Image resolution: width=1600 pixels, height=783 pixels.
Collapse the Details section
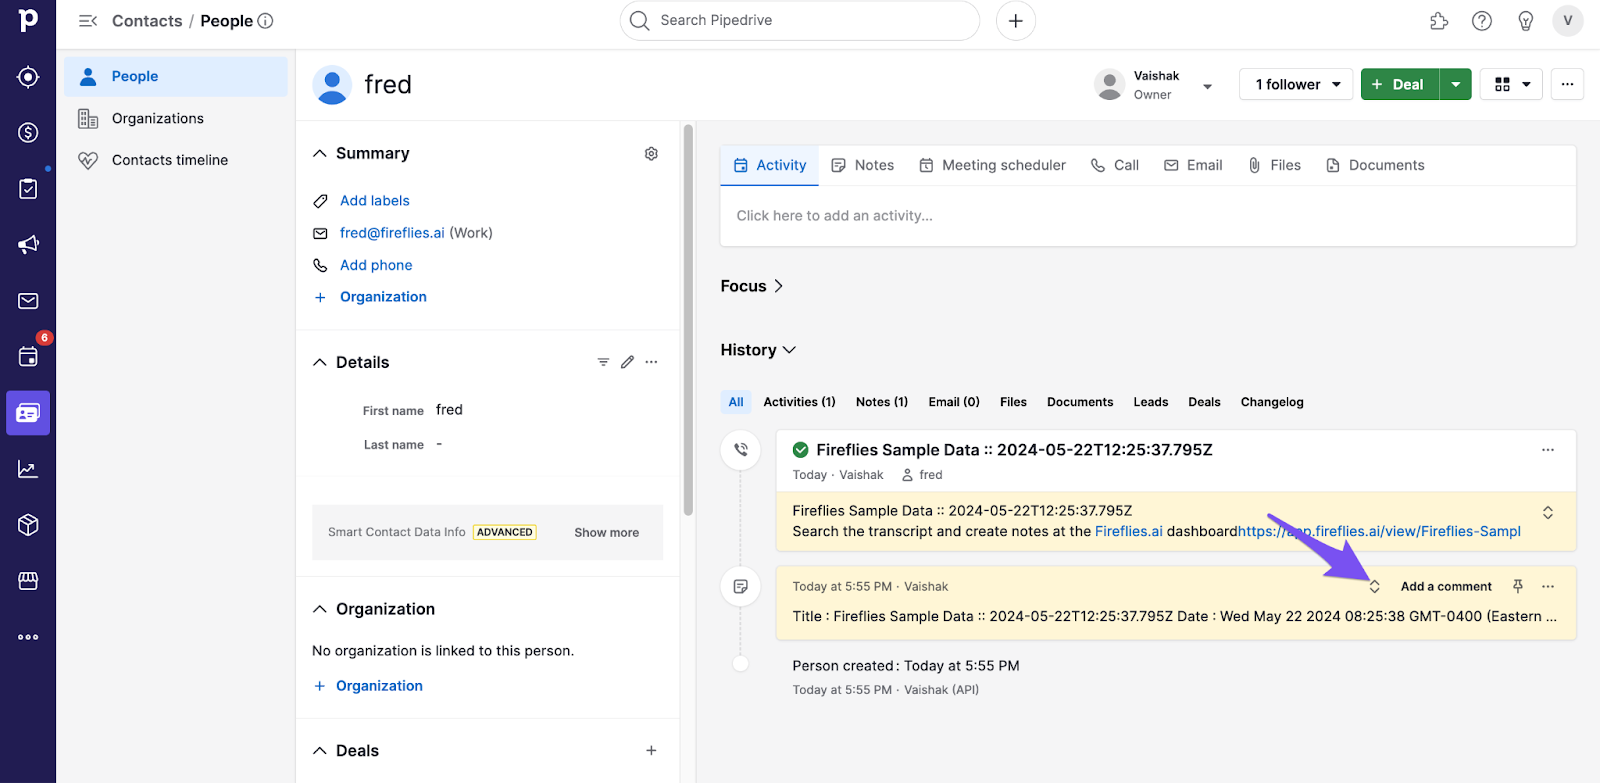[x=320, y=363]
